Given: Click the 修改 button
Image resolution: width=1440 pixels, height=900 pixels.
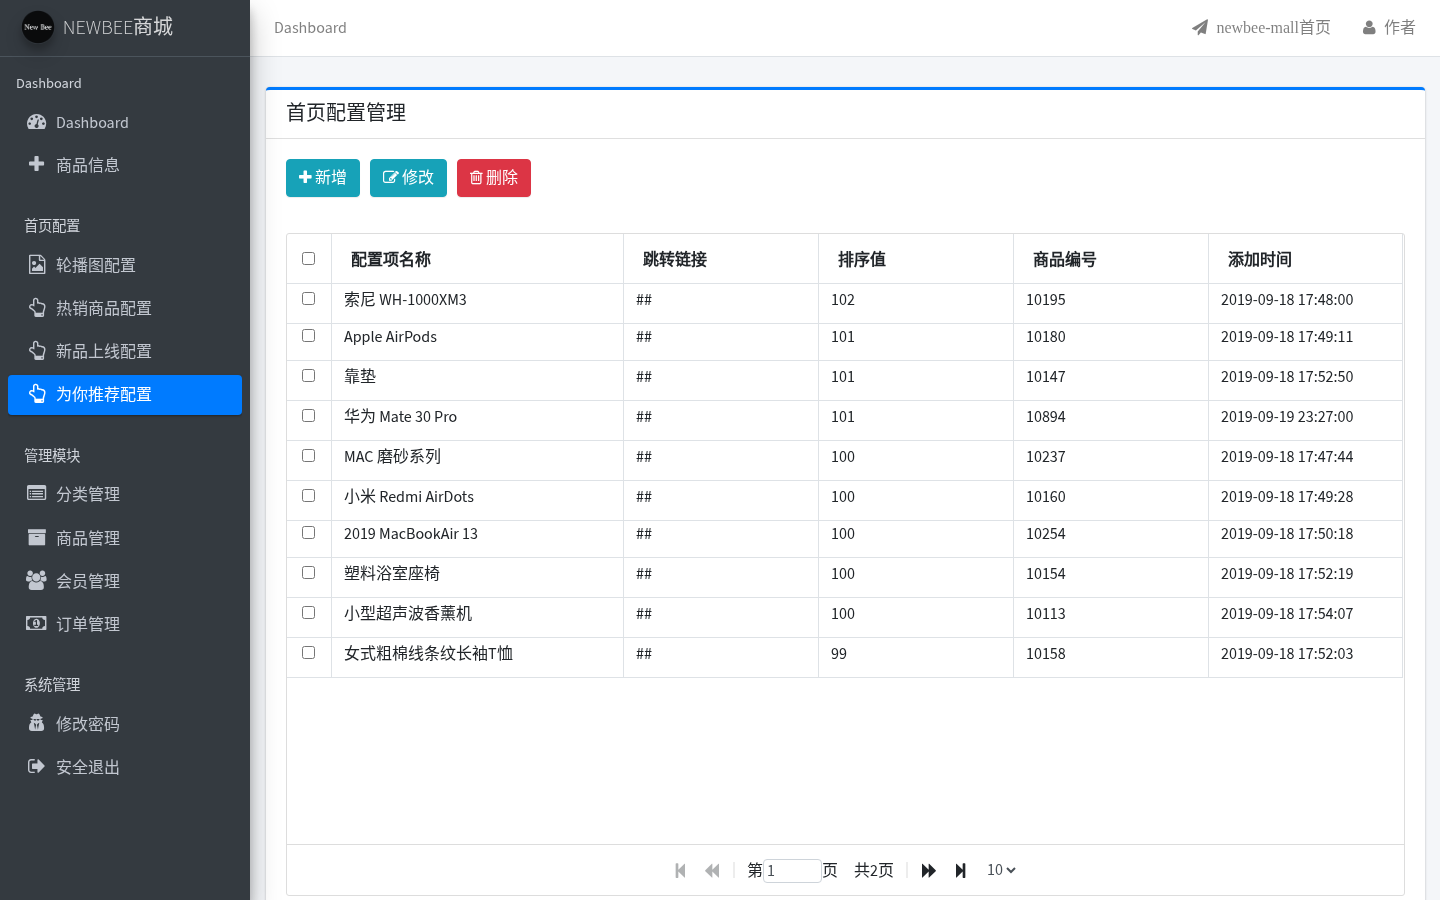Looking at the screenshot, I should (408, 178).
